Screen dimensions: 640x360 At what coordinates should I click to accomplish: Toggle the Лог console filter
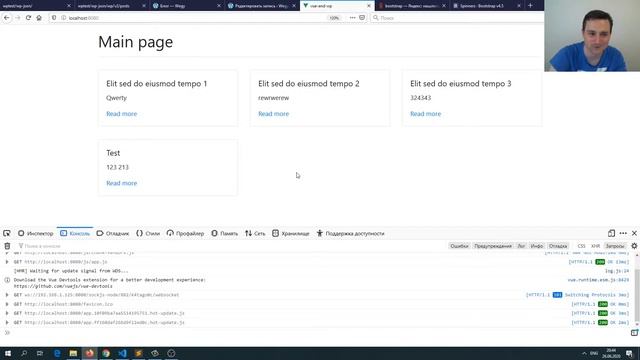point(521,246)
